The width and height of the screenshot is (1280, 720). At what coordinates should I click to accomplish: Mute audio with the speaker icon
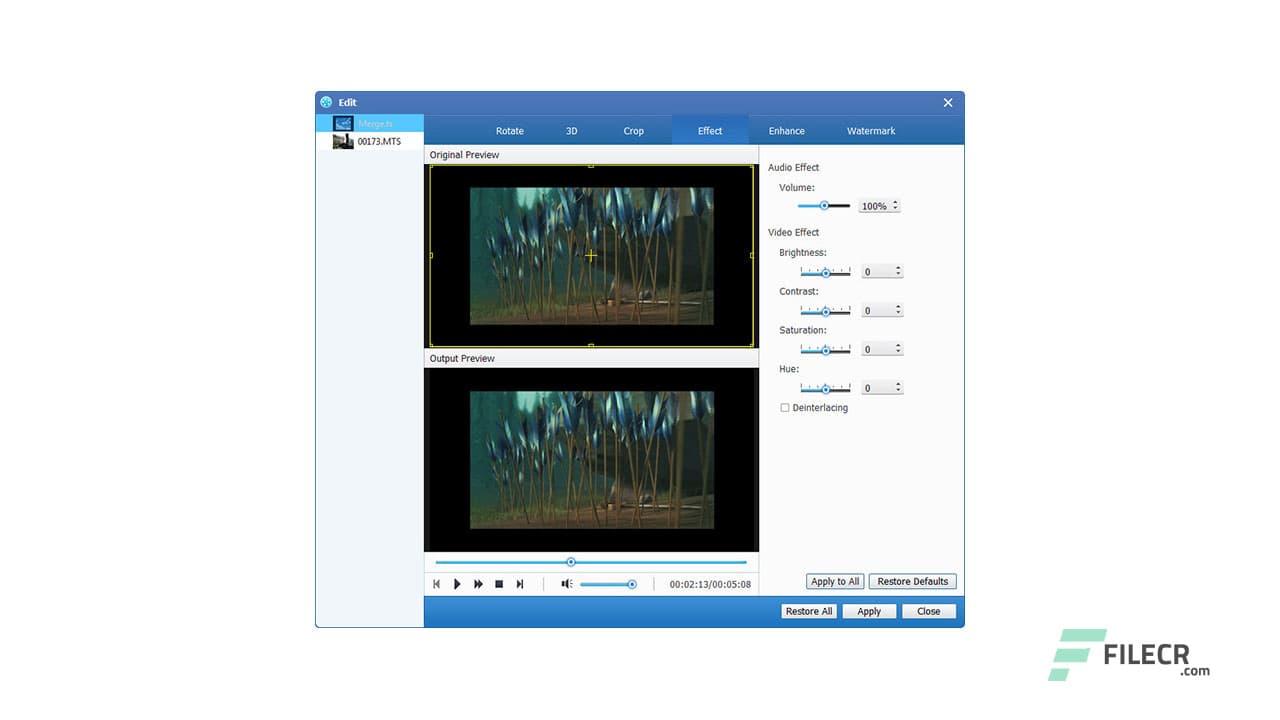pyautogui.click(x=566, y=583)
